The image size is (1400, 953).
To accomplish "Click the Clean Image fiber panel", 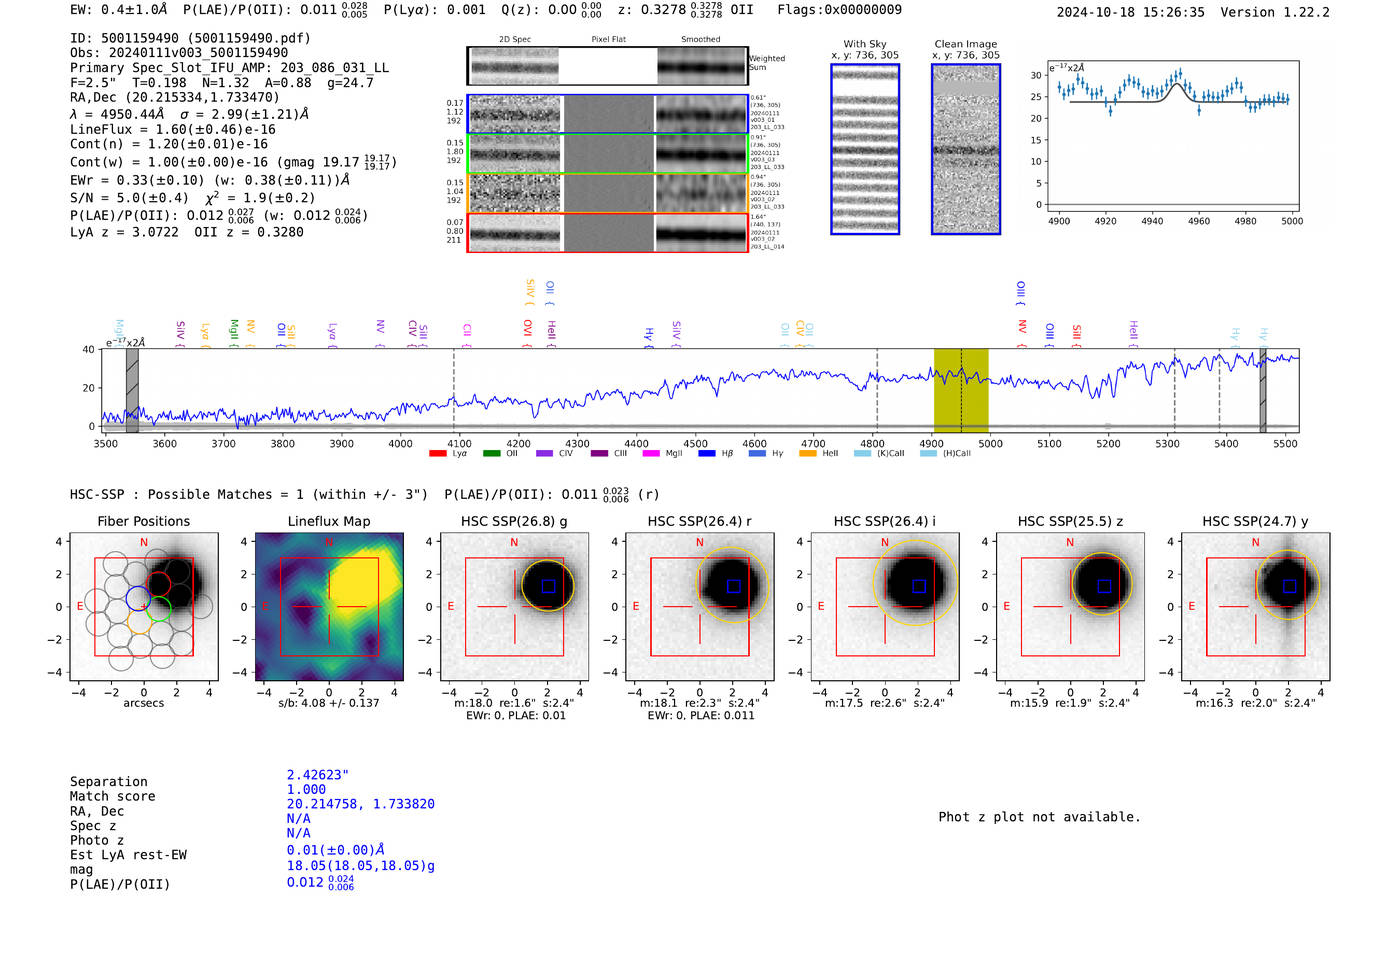I will tap(966, 149).
